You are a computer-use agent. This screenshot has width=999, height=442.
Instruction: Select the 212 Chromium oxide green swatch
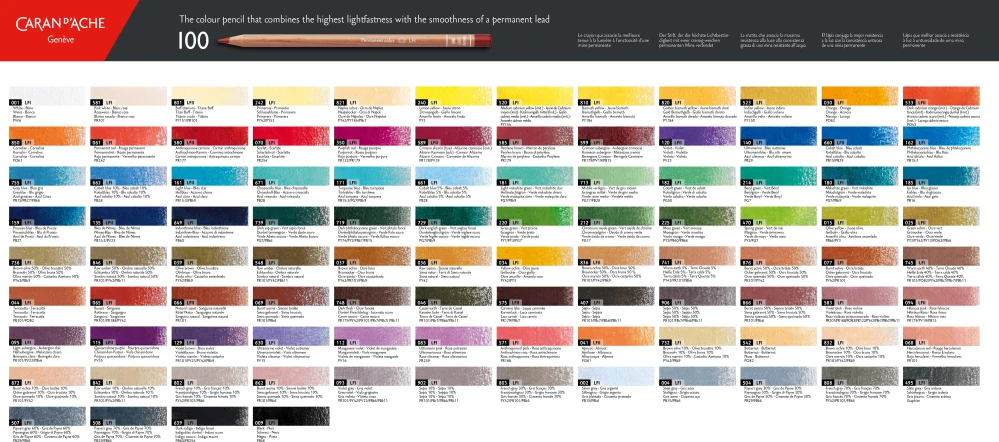pyautogui.click(x=616, y=216)
